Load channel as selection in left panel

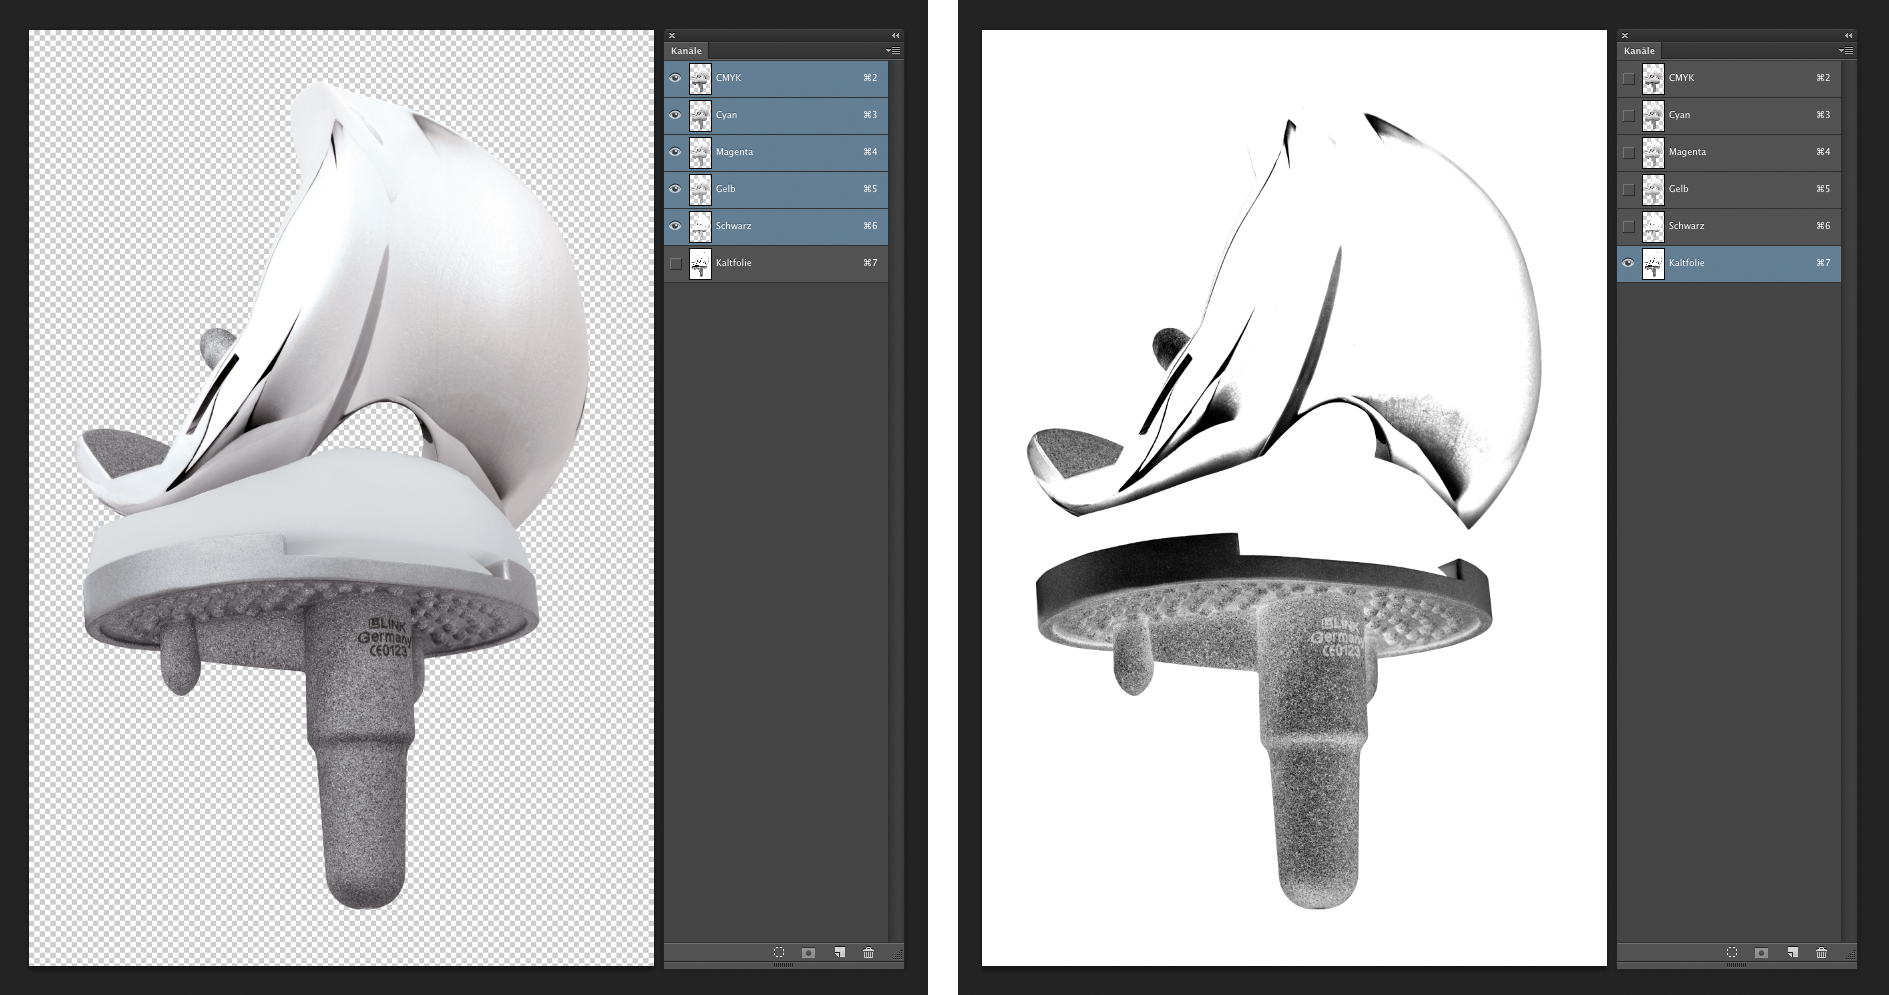point(779,953)
